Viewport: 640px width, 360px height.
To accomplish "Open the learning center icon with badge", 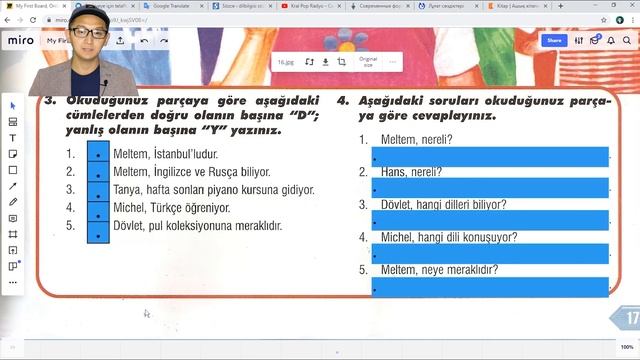I will [595, 40].
